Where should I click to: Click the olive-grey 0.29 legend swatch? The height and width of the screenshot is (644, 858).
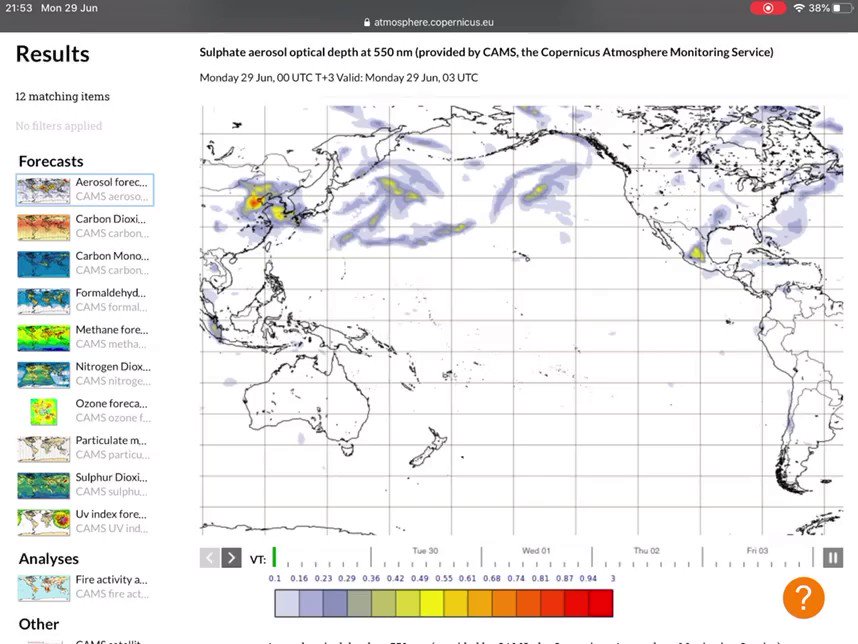point(359,603)
